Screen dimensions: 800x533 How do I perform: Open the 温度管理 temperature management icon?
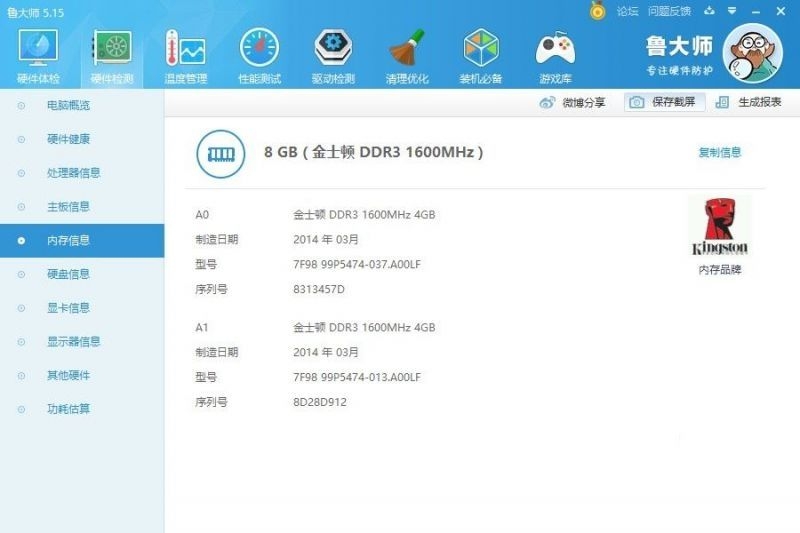(186, 56)
